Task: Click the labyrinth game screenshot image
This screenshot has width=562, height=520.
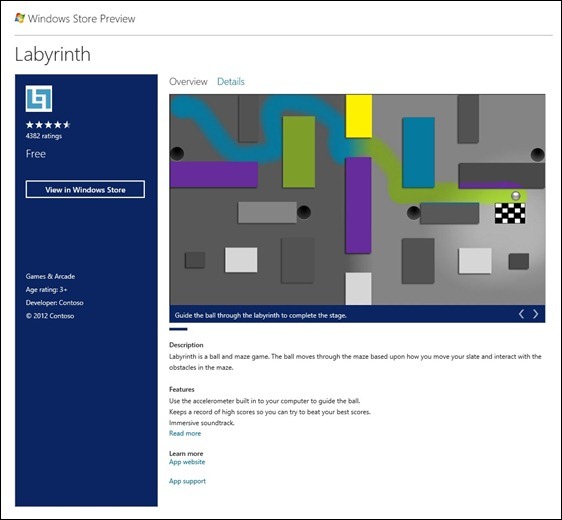Action: (357, 200)
